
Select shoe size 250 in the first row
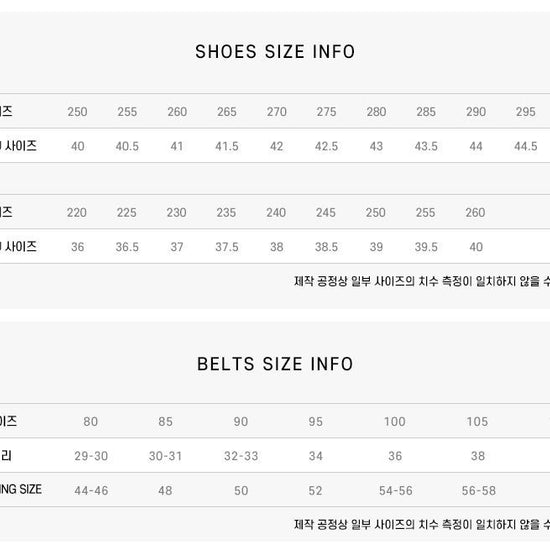point(77,112)
